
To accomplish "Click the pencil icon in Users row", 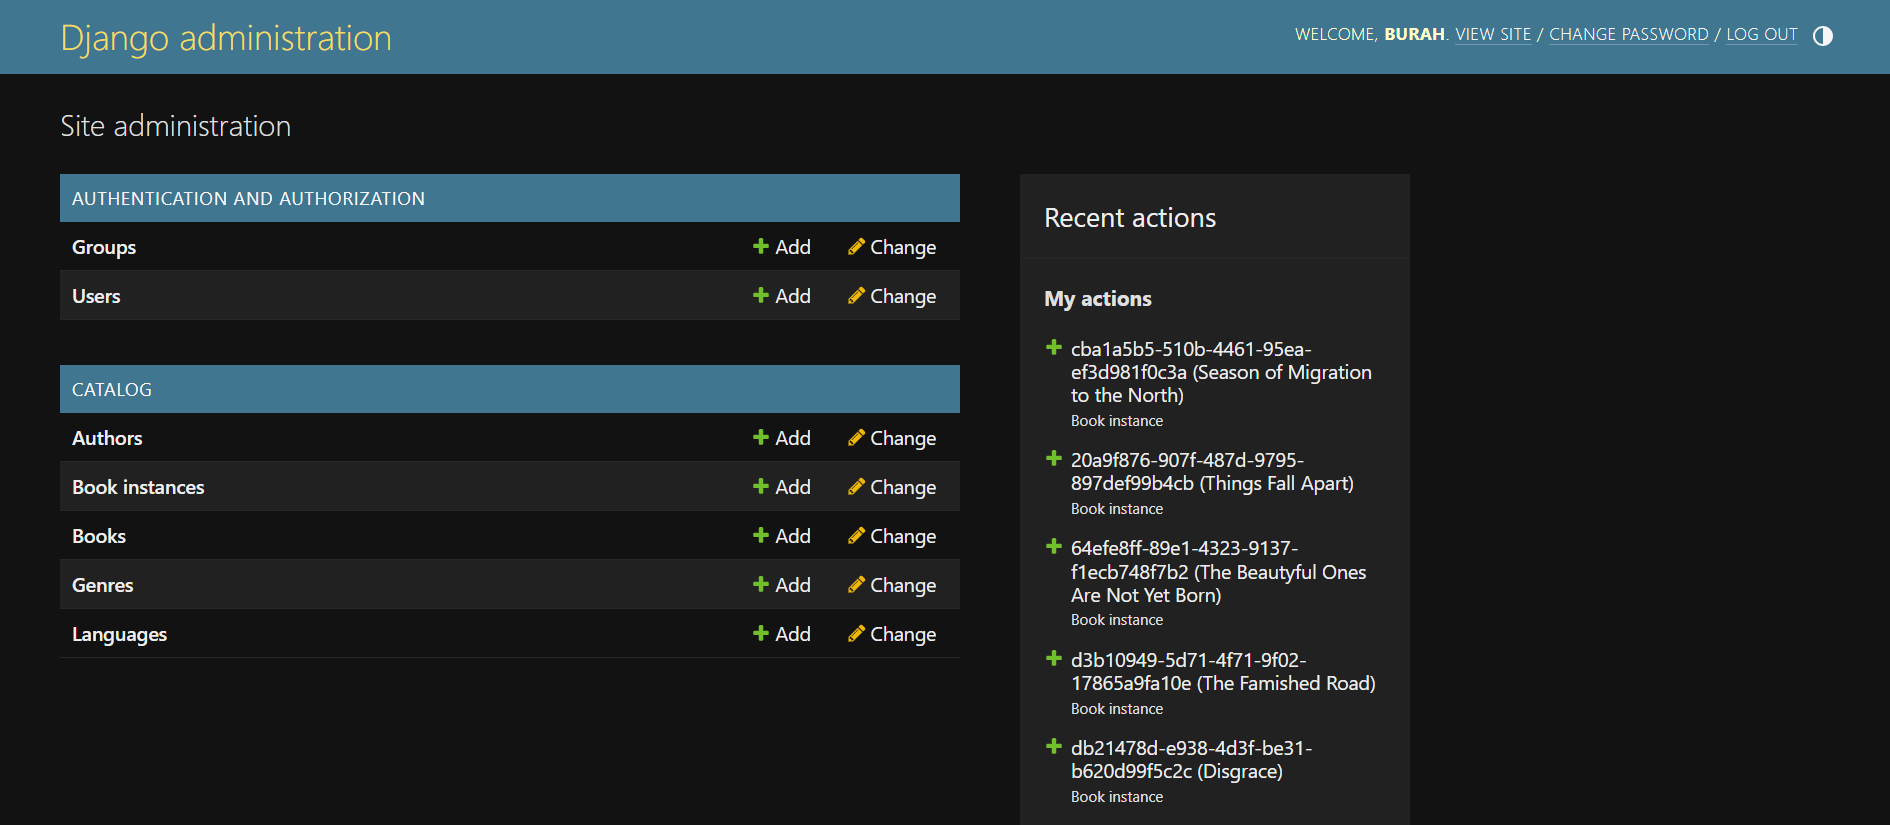I will pyautogui.click(x=856, y=295).
